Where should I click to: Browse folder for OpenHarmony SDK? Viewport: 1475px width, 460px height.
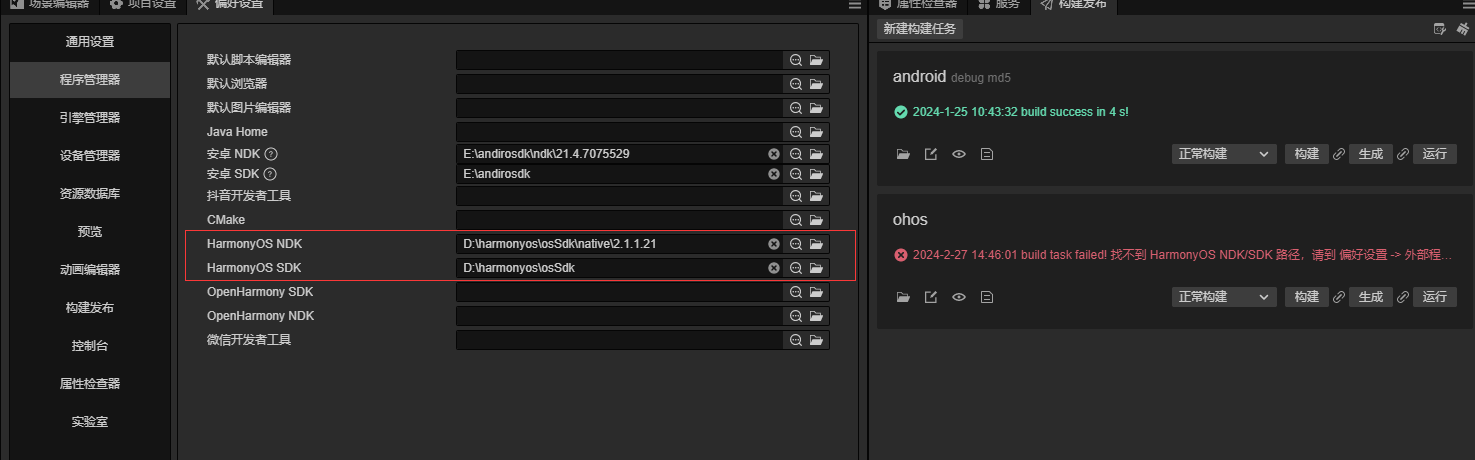tap(816, 292)
